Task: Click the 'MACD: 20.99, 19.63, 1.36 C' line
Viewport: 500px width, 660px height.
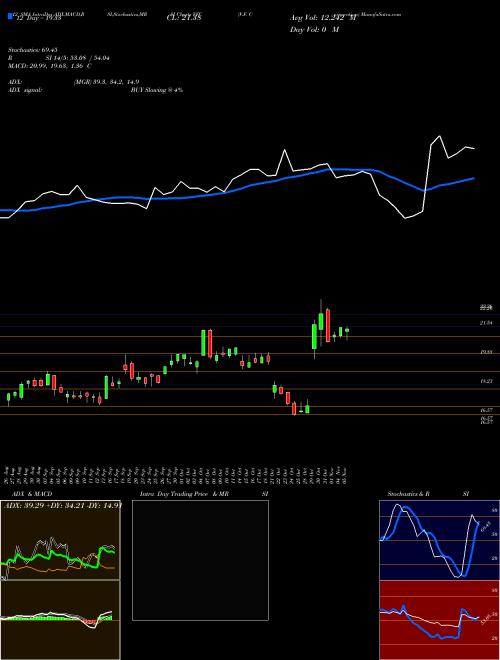Action: click(x=49, y=66)
